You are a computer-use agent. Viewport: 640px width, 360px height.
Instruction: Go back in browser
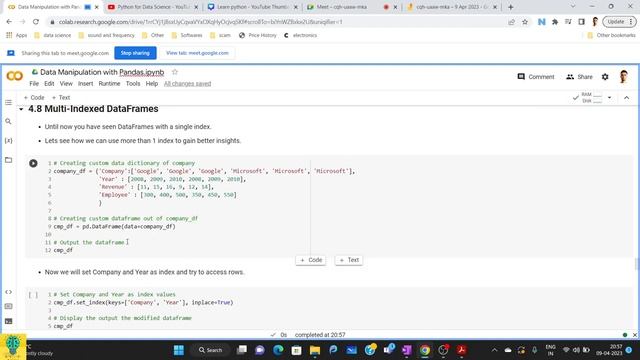click(x=9, y=22)
